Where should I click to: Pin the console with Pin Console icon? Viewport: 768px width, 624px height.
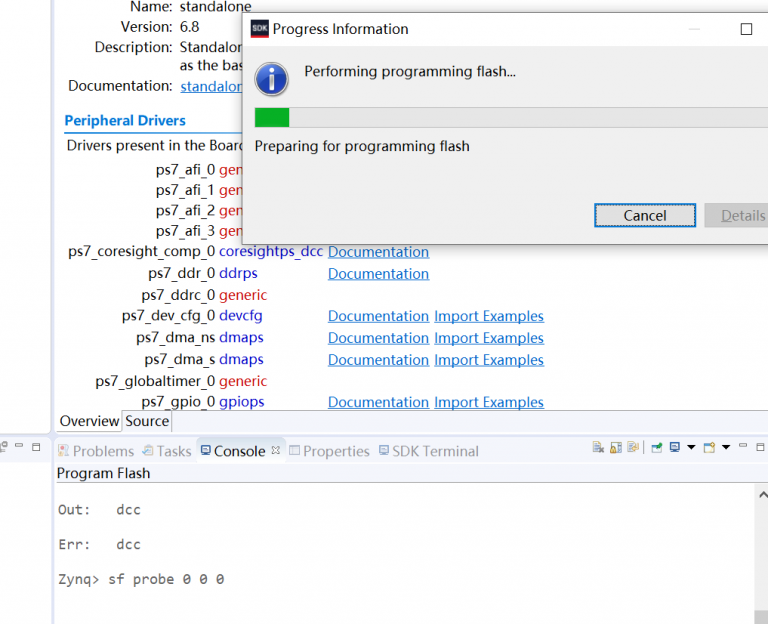pyautogui.click(x=657, y=448)
